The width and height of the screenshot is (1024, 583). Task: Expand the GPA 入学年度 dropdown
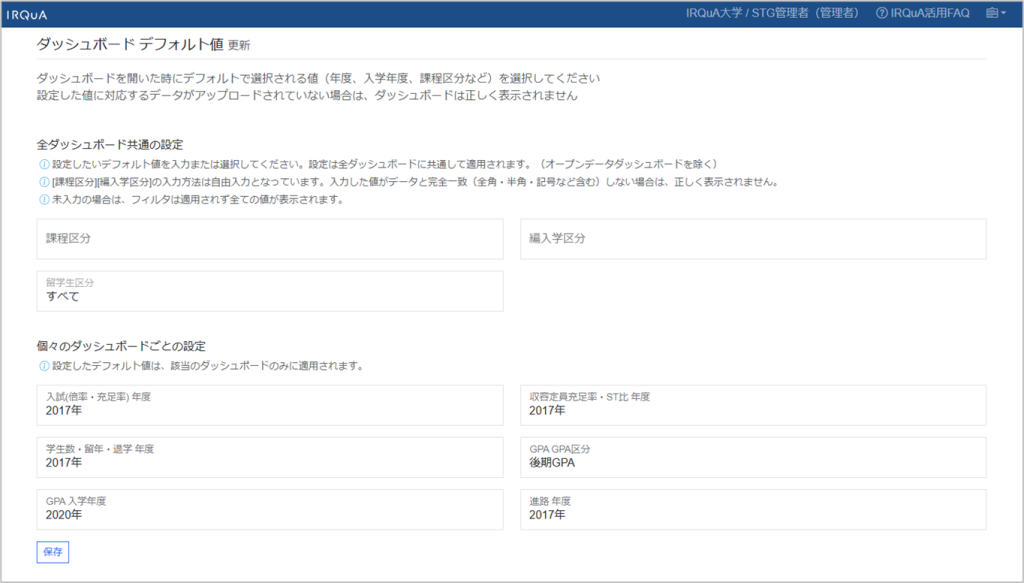click(x=269, y=509)
